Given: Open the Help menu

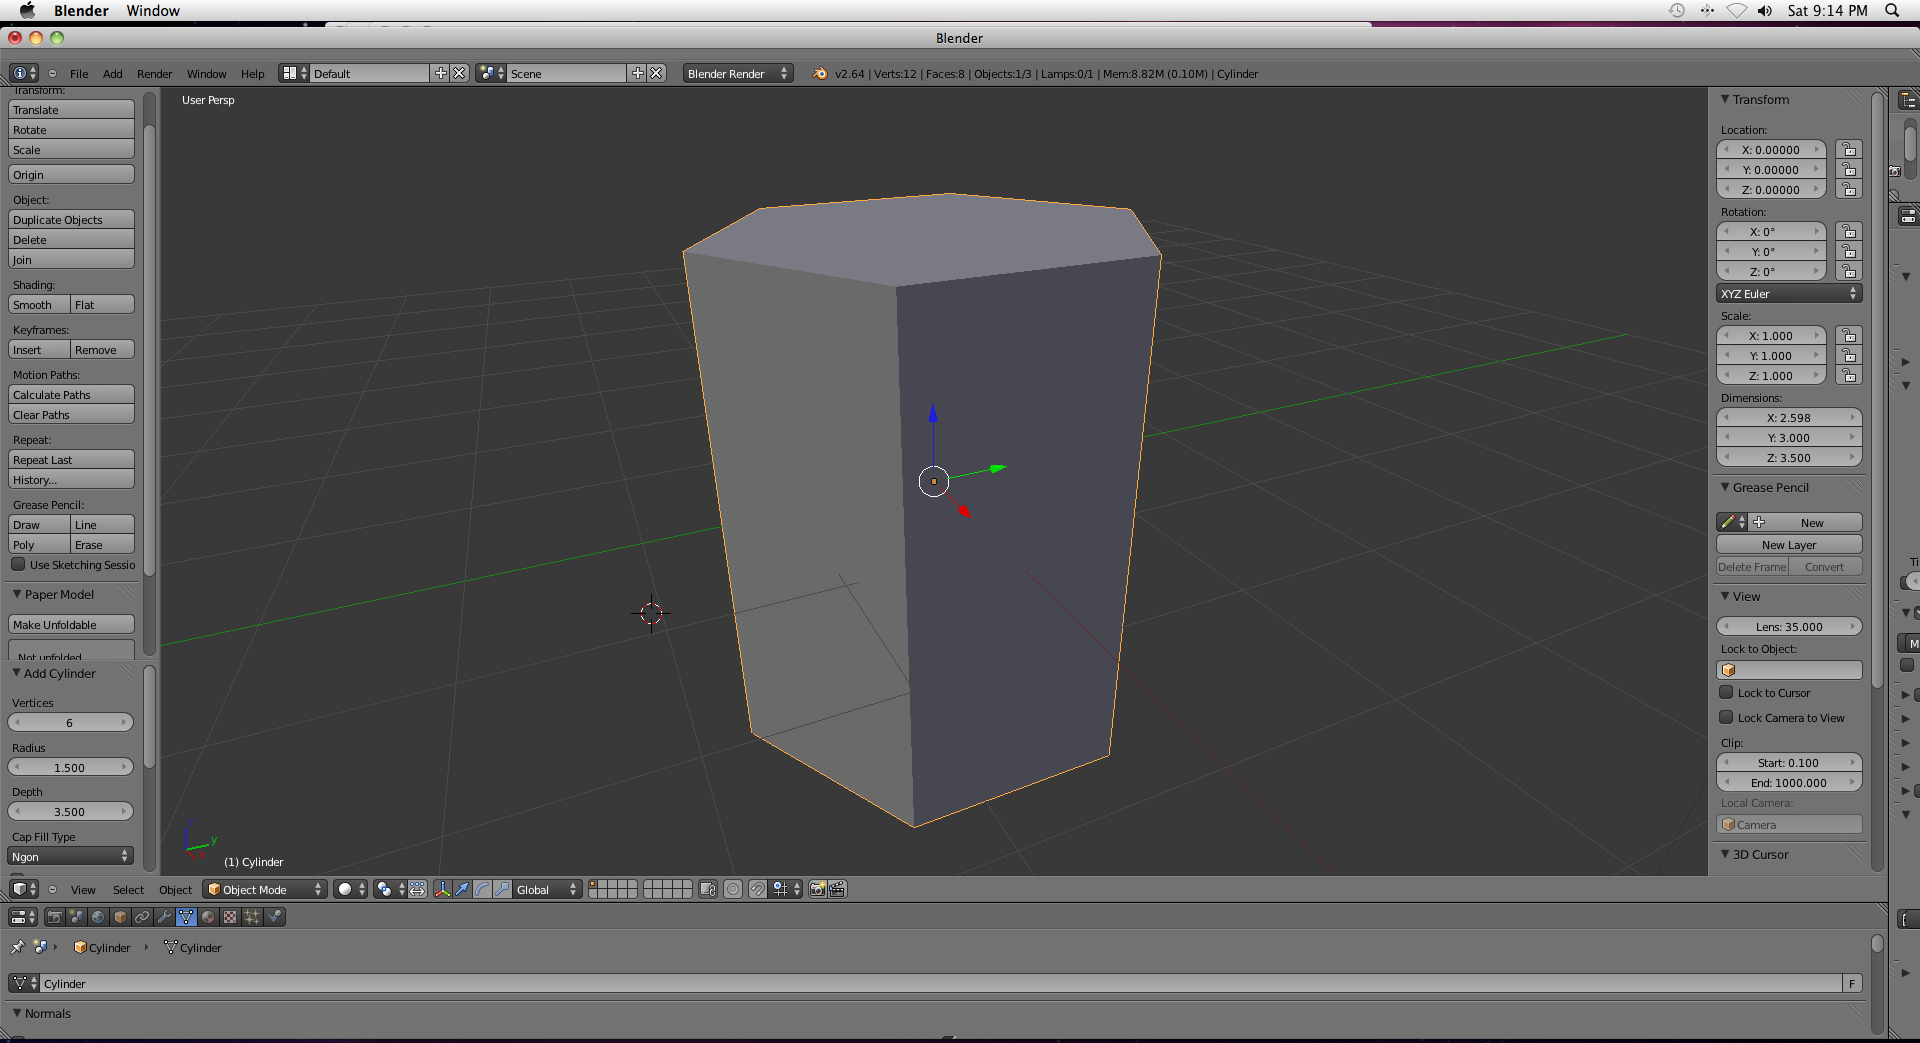Looking at the screenshot, I should coord(253,73).
